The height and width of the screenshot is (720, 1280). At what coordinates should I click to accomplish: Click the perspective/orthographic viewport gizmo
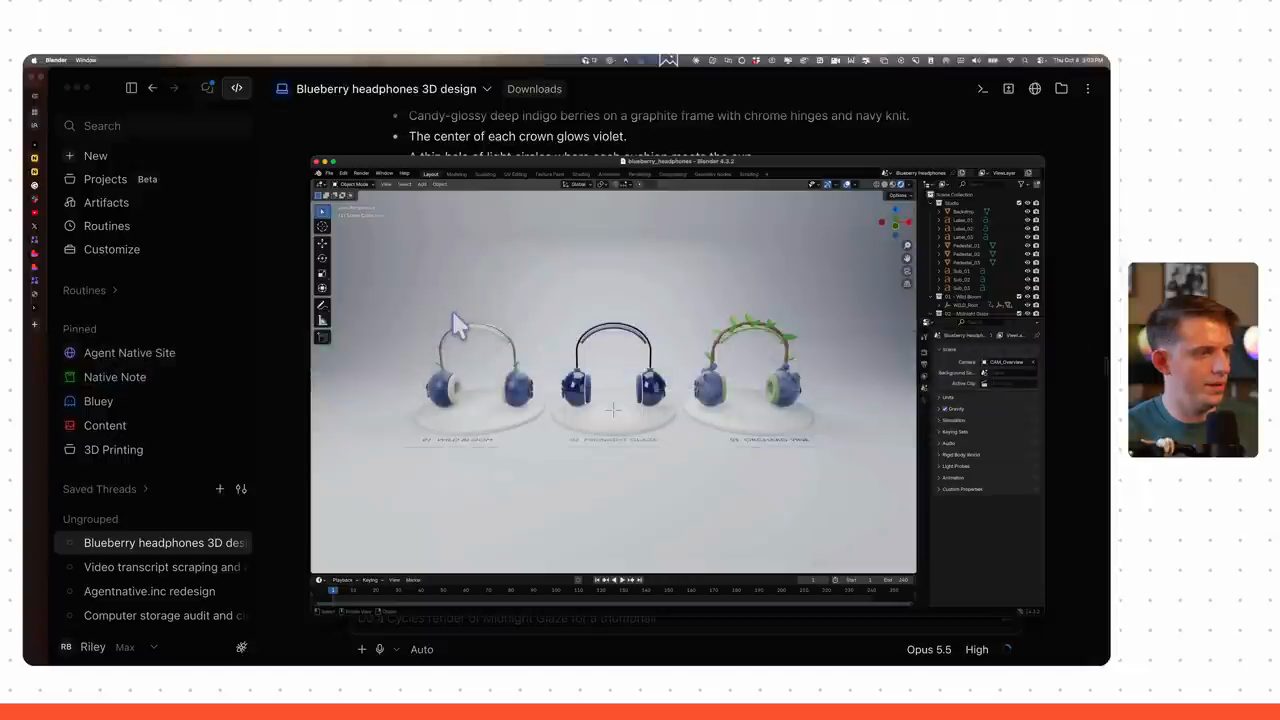pyautogui.click(x=907, y=284)
